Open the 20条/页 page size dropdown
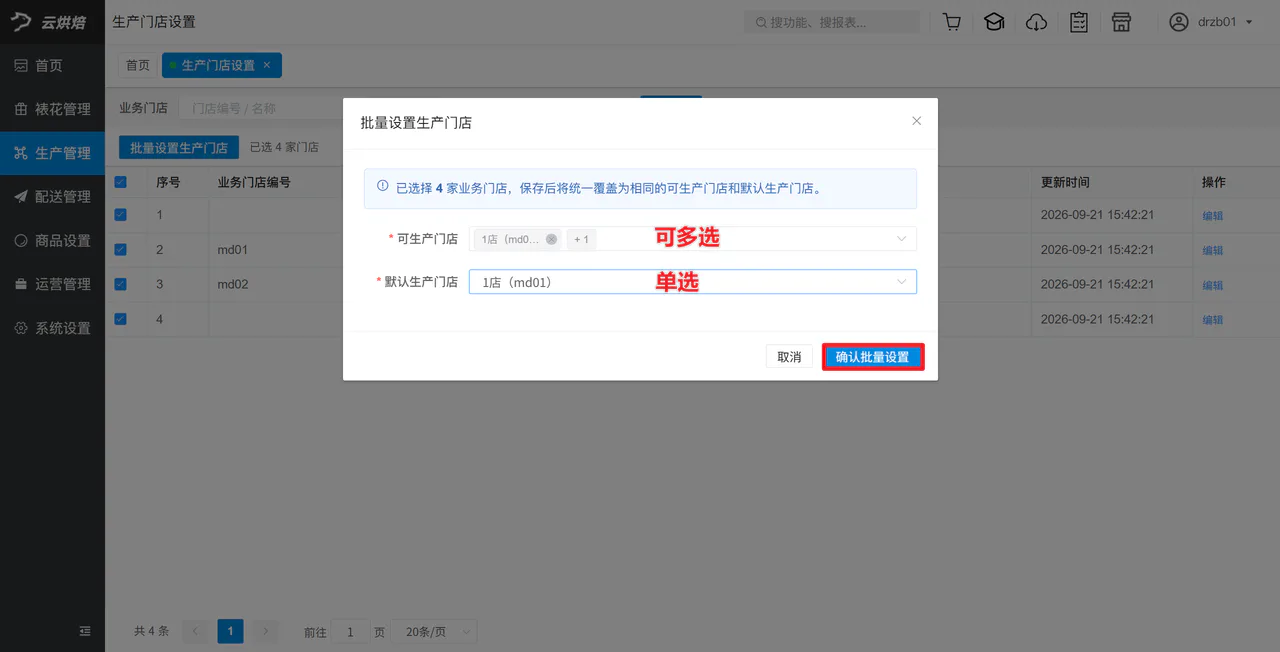1280x652 pixels. point(435,631)
